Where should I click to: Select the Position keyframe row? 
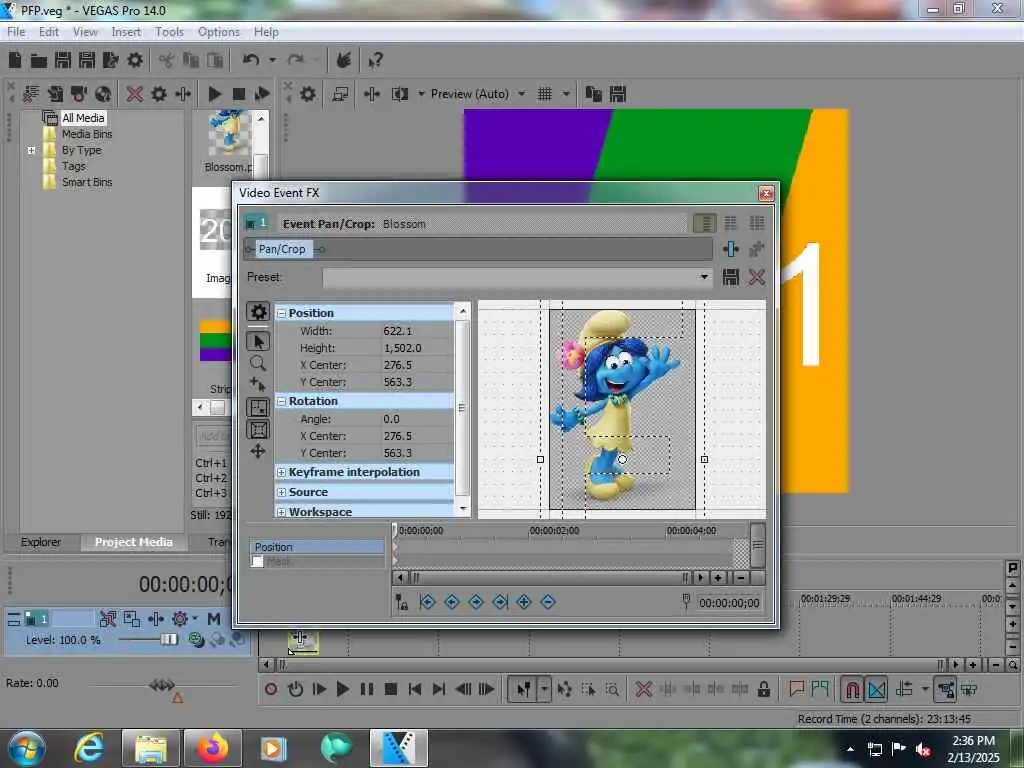(x=317, y=547)
